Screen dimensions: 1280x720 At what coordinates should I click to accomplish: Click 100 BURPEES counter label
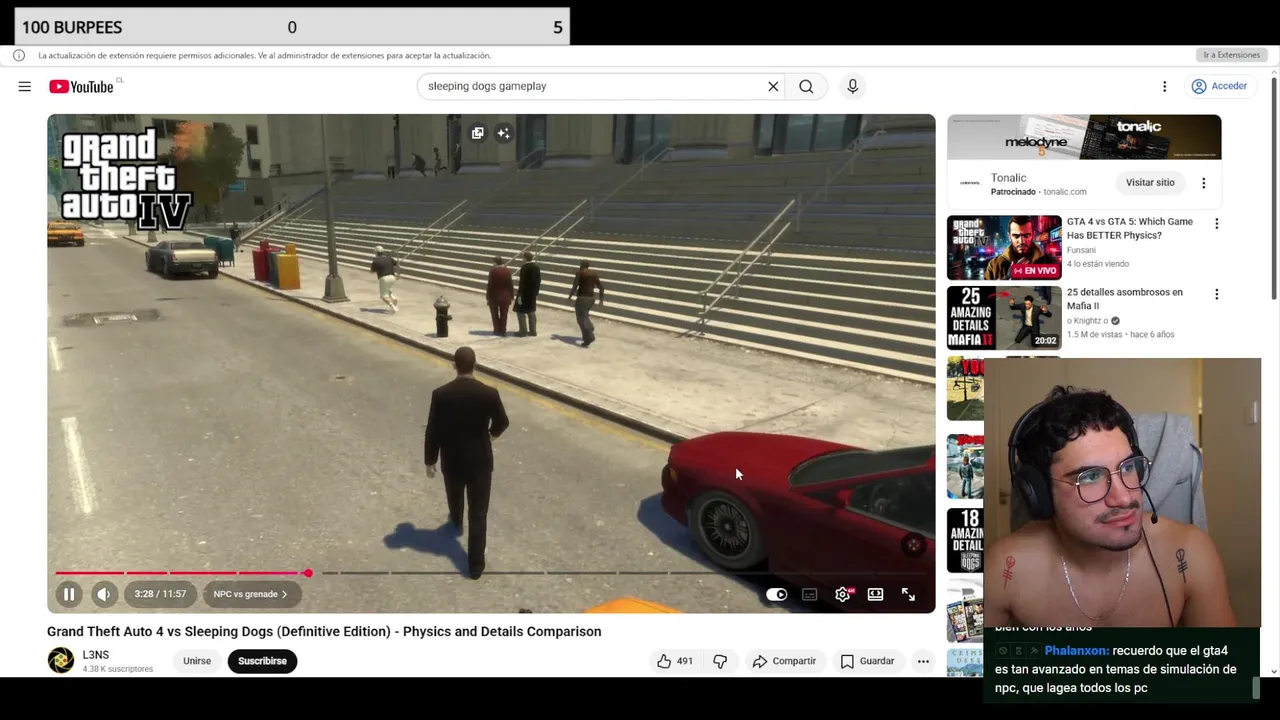tap(72, 27)
